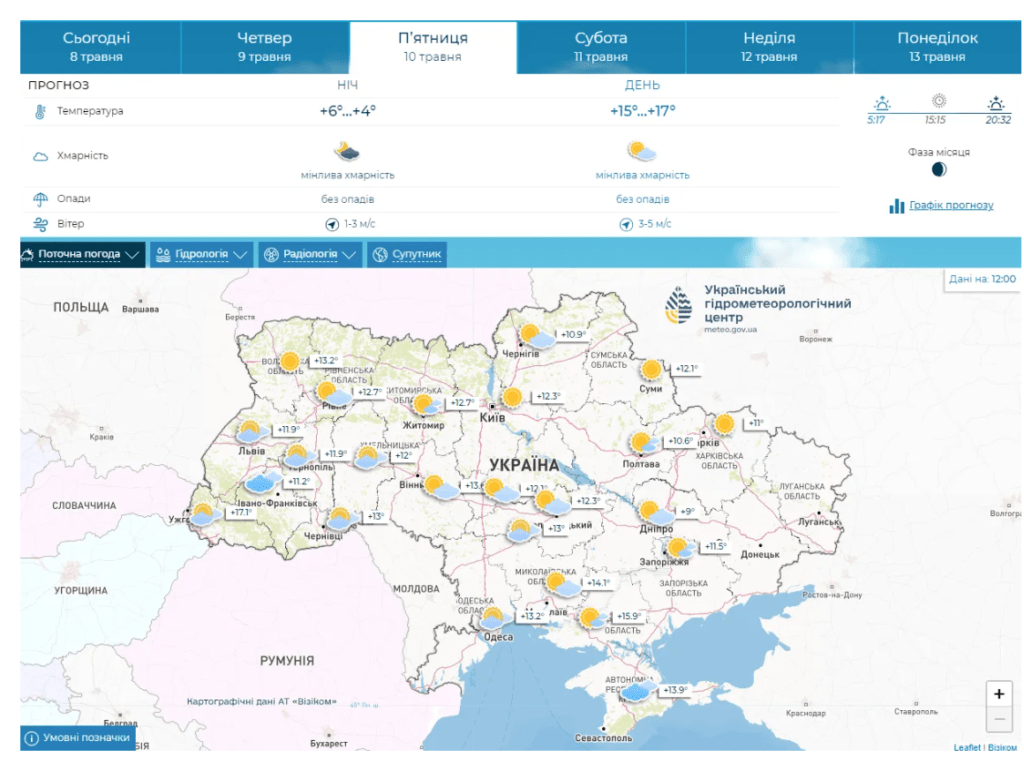This screenshot has width=1024, height=764.
Task: Switch to Неділя 12 травня tab
Action: (x=769, y=47)
